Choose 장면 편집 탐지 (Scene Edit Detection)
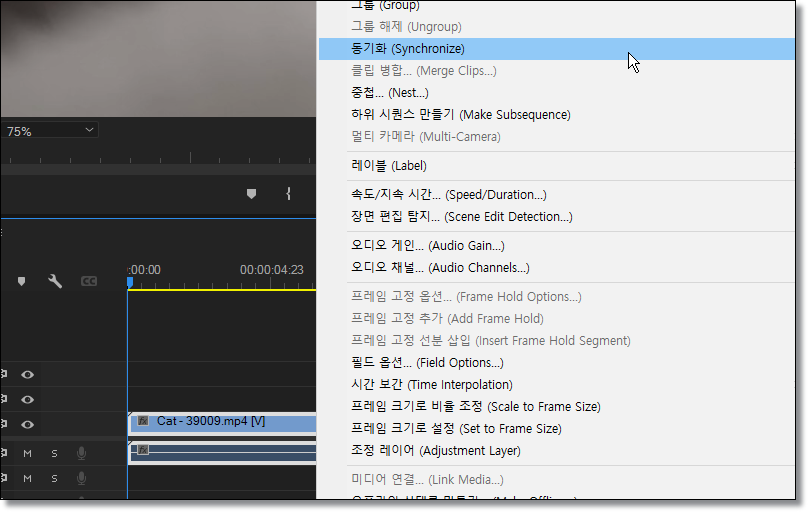 (557, 216)
